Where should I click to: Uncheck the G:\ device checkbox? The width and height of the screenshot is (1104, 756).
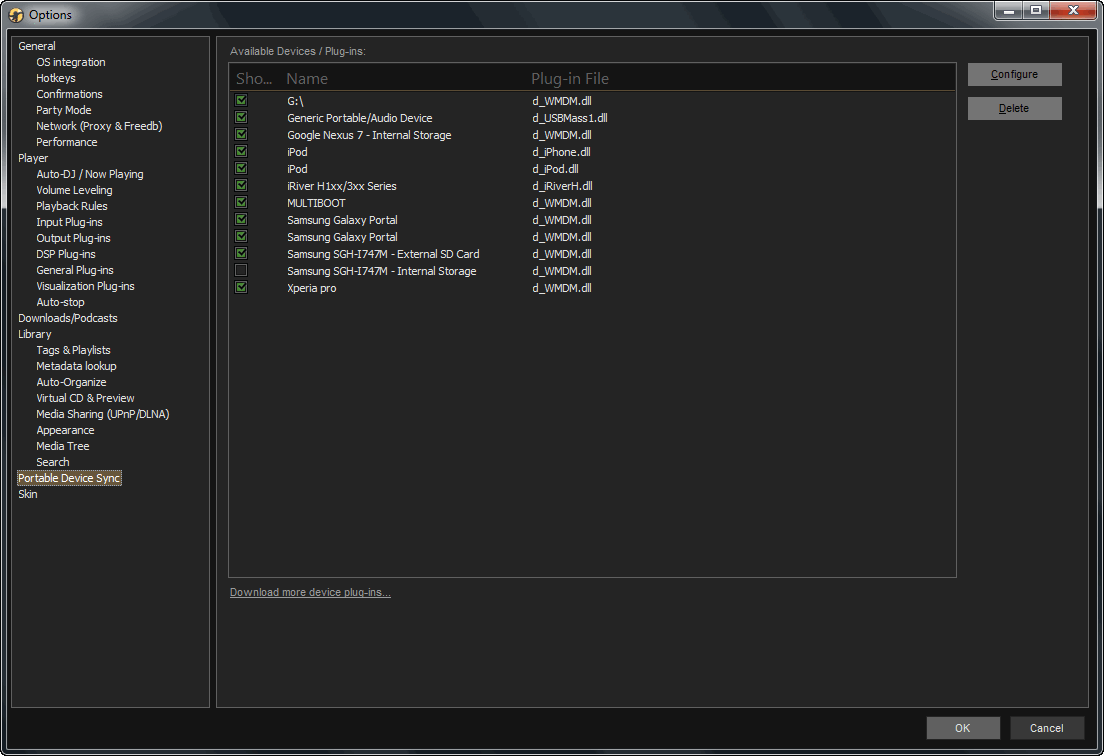pos(241,101)
